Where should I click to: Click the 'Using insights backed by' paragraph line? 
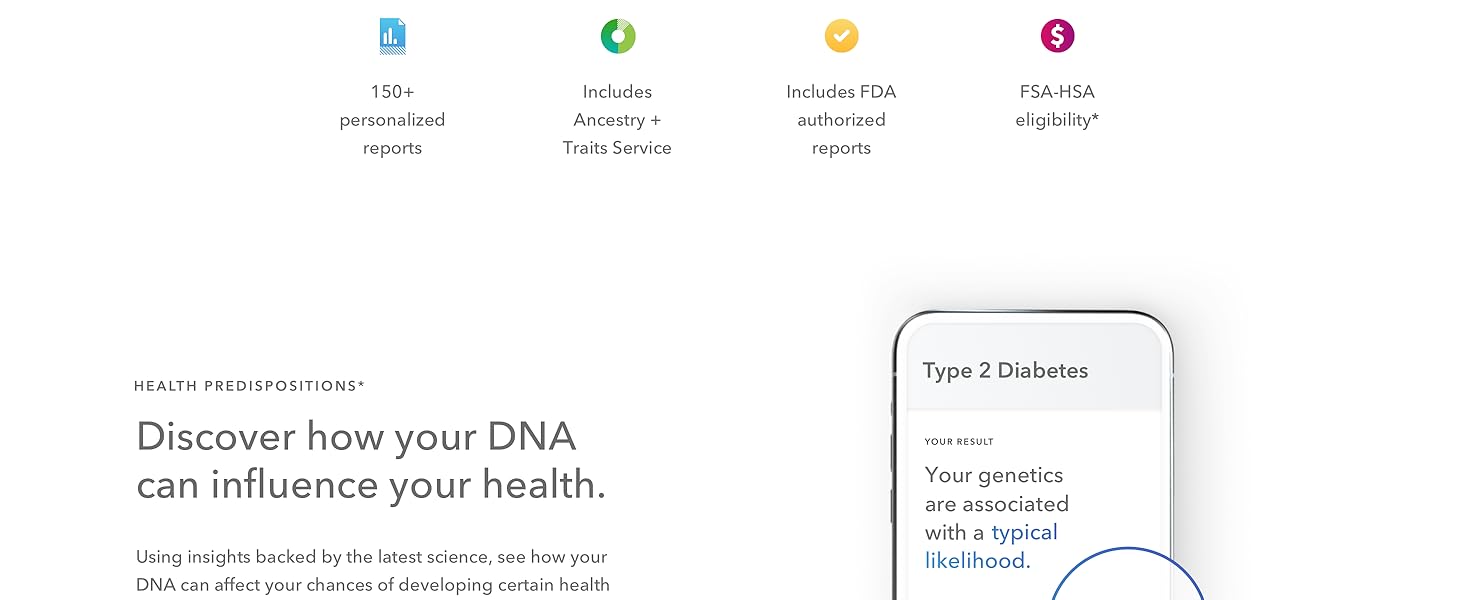pos(371,557)
